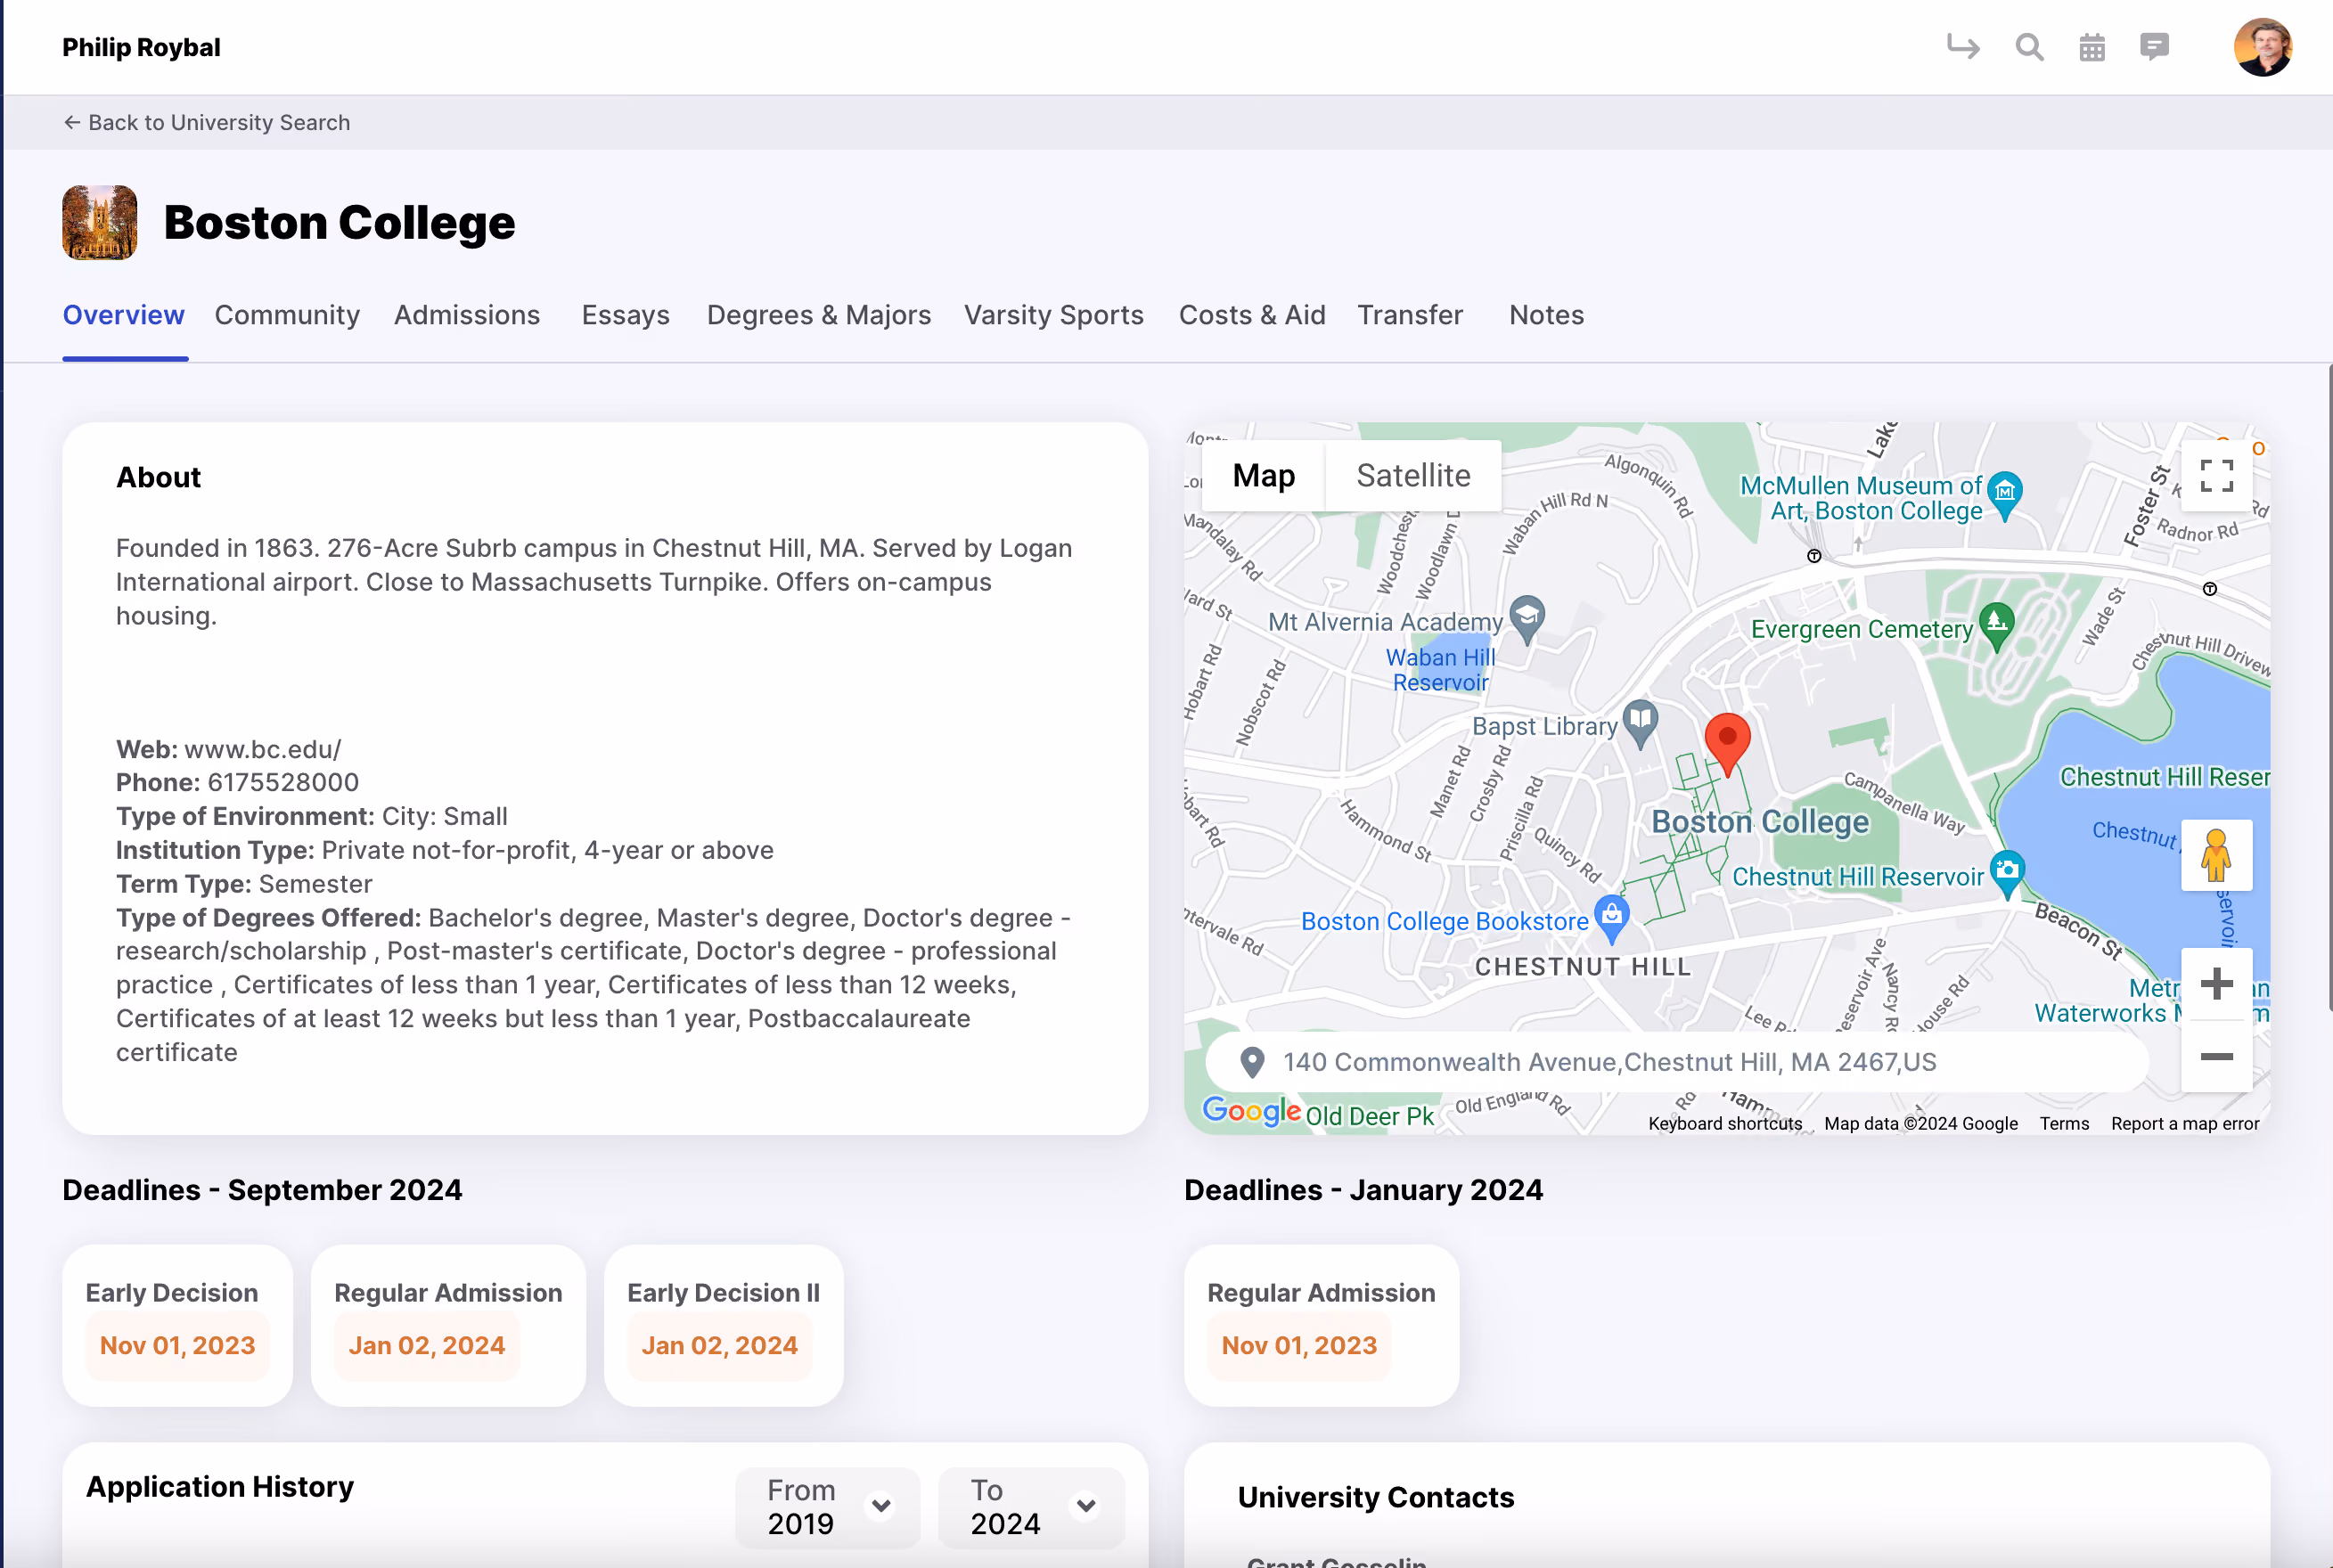Switch map to Satellite view
Screen dimensions: 2333x1568
point(1413,476)
